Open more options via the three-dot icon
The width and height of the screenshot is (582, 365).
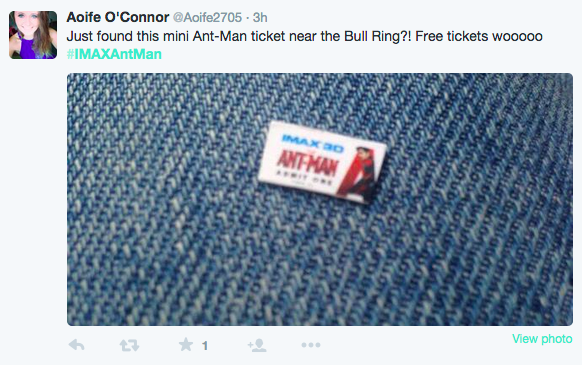[x=311, y=345]
